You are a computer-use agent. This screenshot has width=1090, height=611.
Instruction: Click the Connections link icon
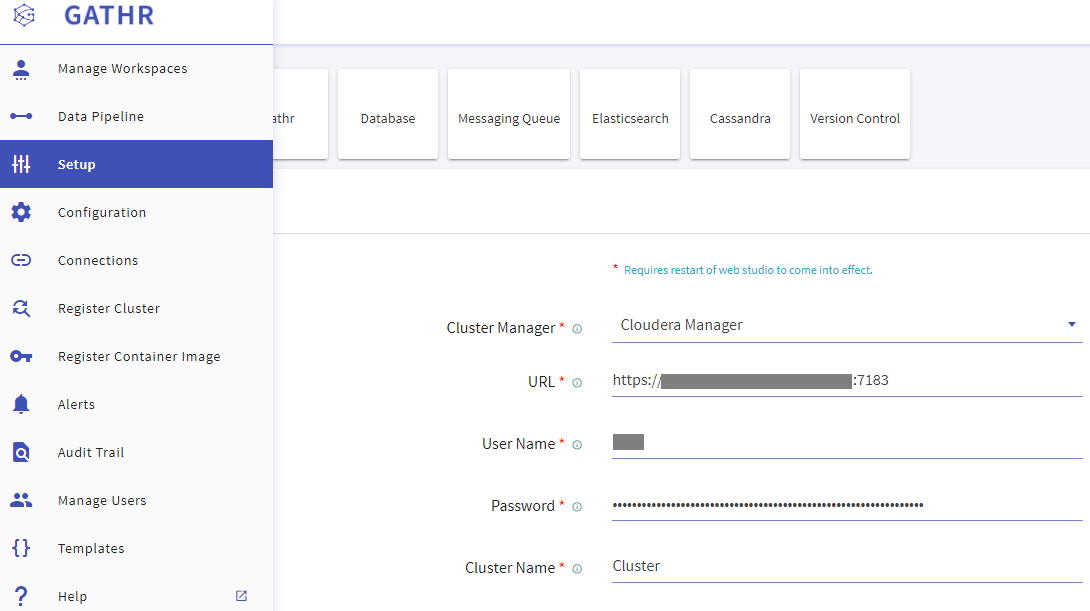(x=21, y=260)
